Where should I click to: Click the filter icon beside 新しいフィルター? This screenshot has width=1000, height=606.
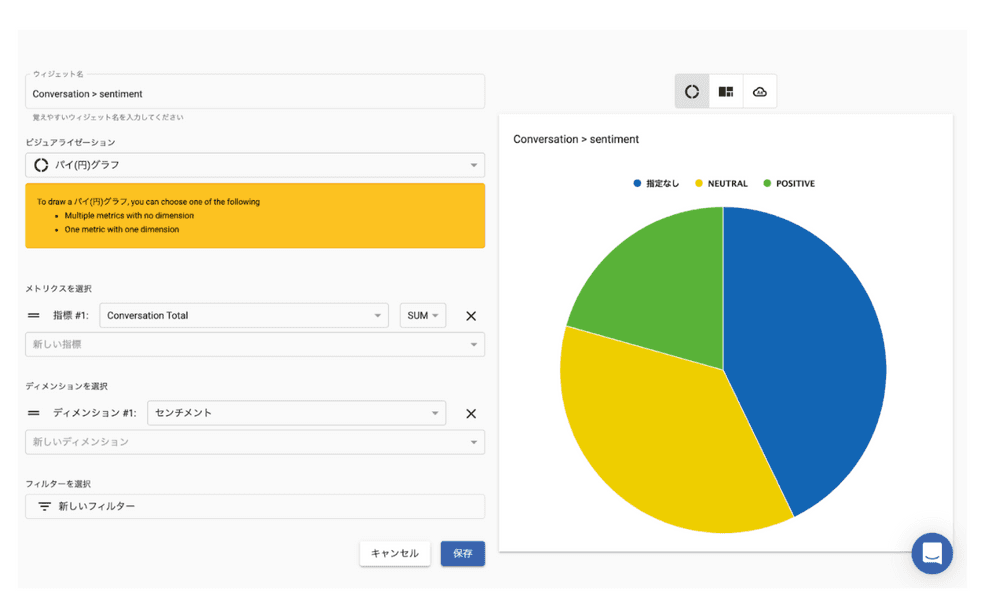point(44,507)
